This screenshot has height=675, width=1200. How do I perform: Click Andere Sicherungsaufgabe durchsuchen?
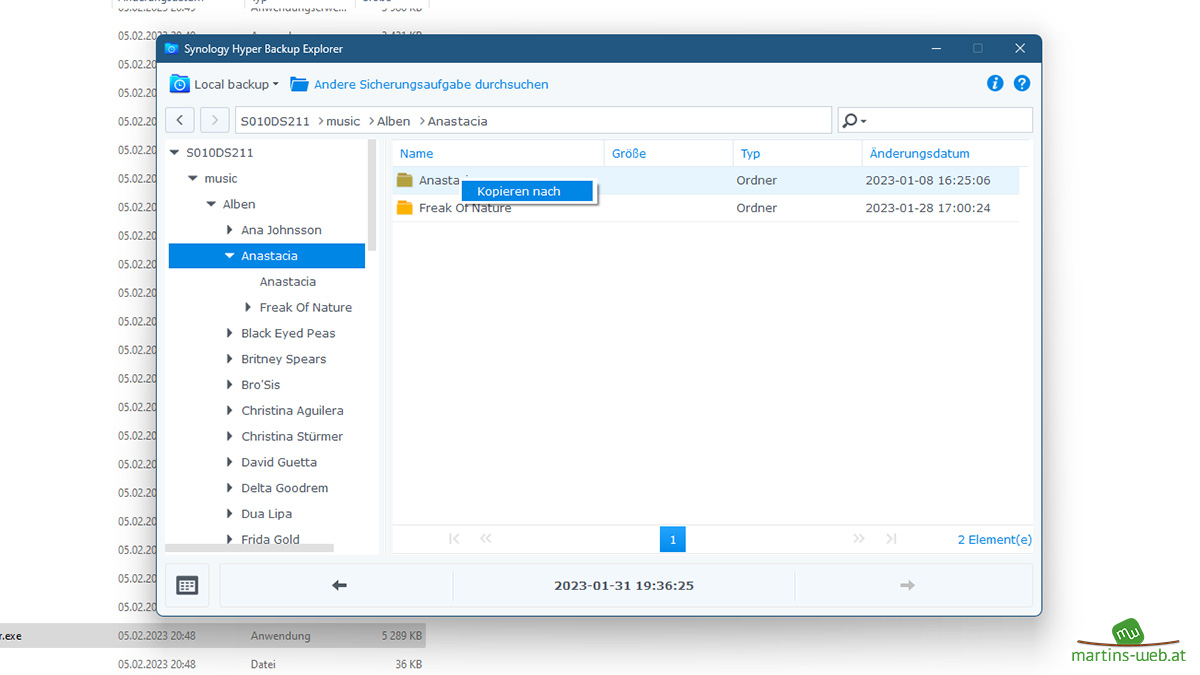(431, 84)
